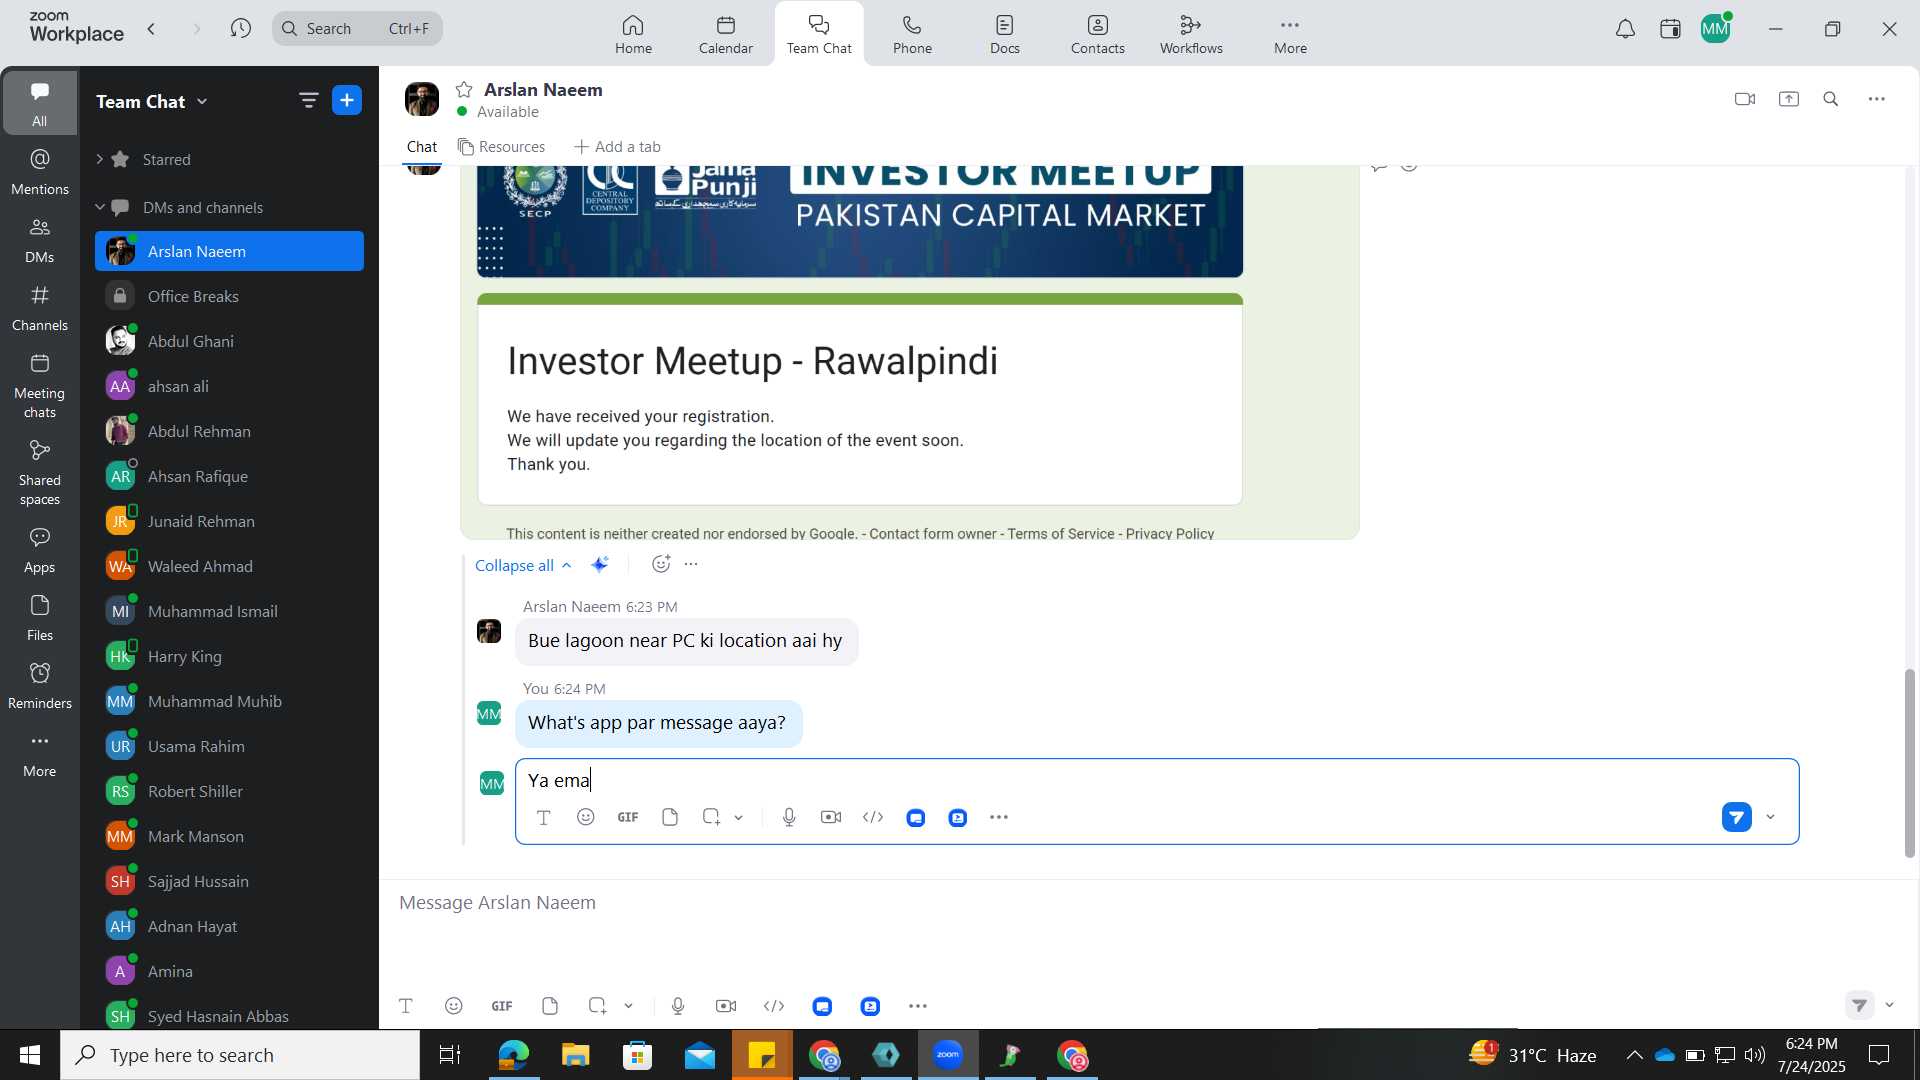Switch to the Resources tab

click(502, 147)
